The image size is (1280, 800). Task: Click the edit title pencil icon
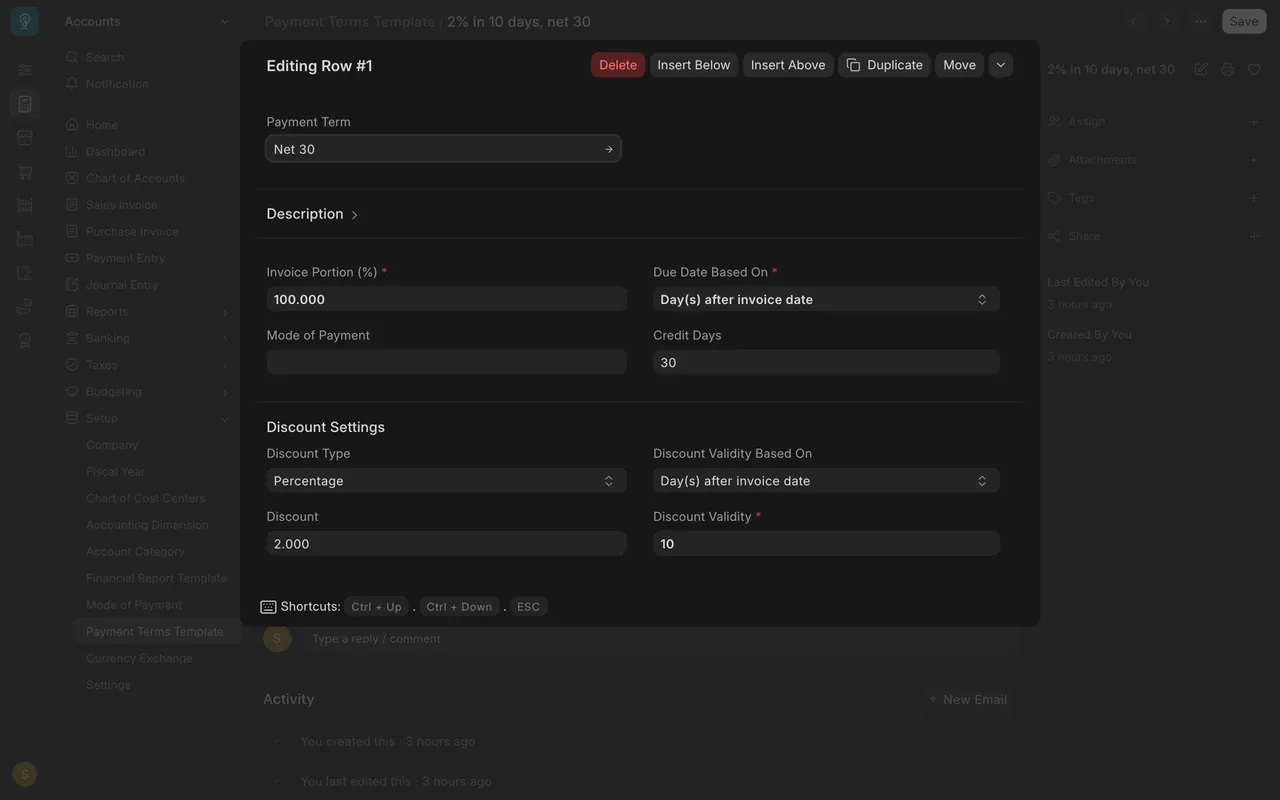pyautogui.click(x=1201, y=69)
